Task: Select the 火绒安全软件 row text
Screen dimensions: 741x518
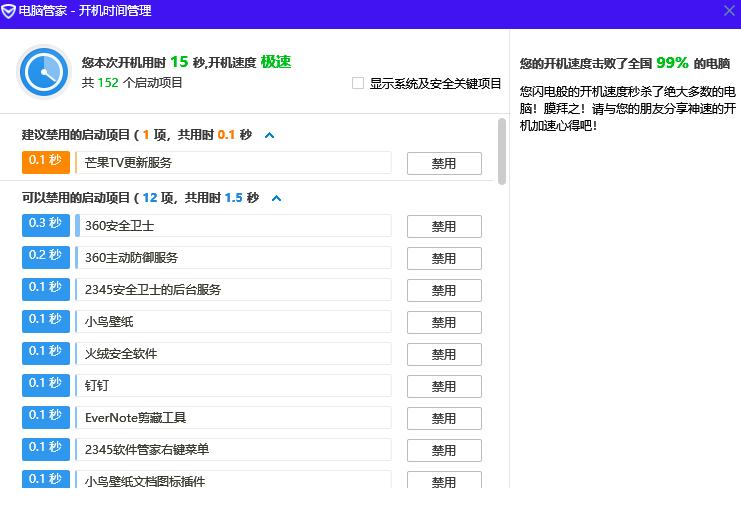Action: pos(121,354)
